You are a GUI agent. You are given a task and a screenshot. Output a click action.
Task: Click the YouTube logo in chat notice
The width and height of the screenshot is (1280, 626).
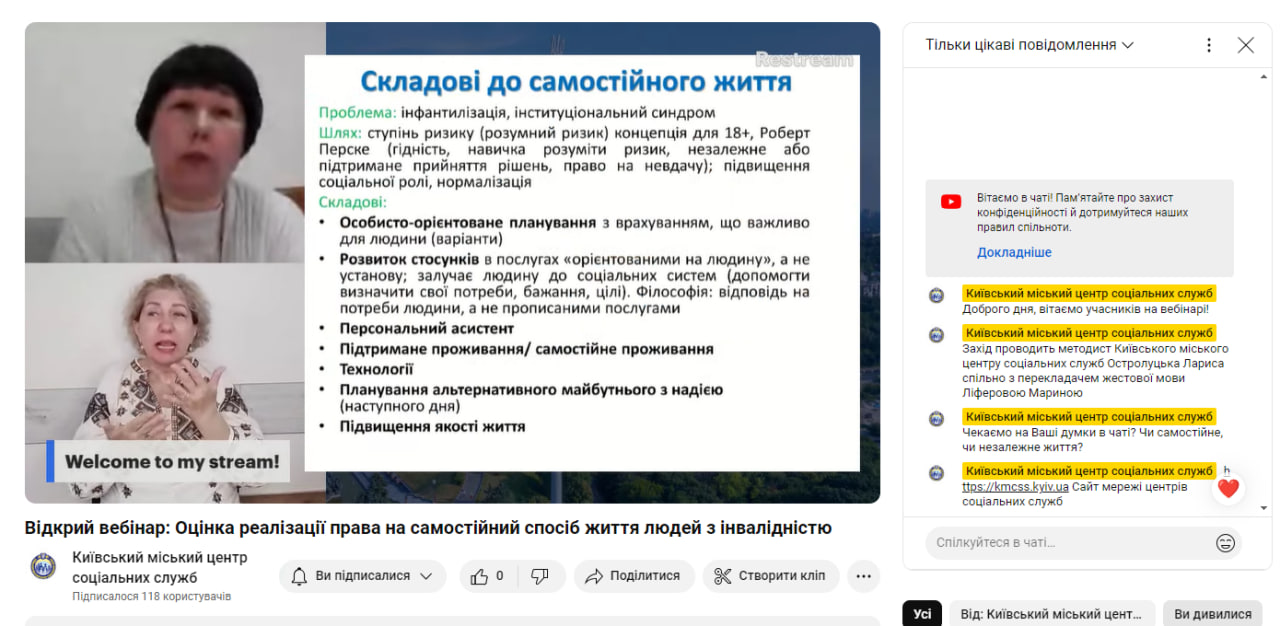pyautogui.click(x=951, y=202)
